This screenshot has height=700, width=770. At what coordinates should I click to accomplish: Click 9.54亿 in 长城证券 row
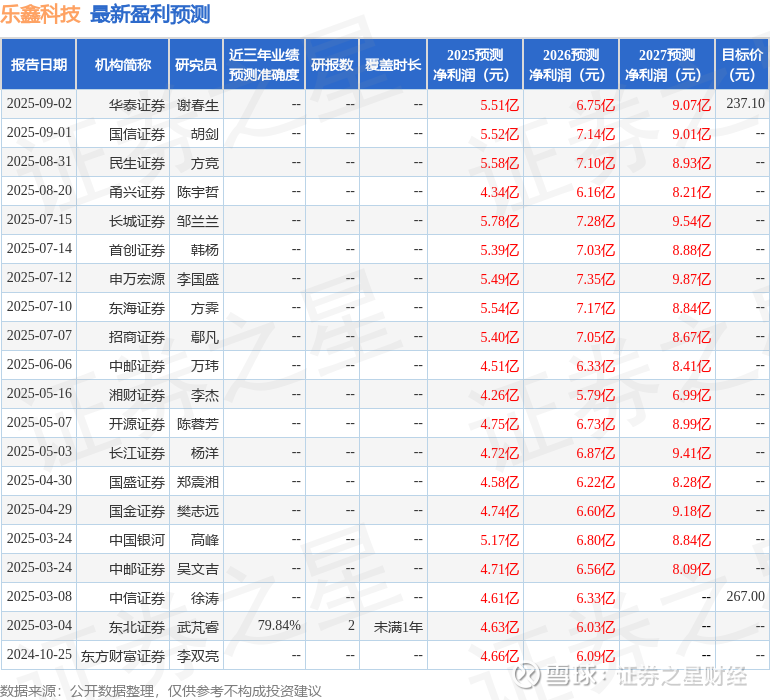691,221
